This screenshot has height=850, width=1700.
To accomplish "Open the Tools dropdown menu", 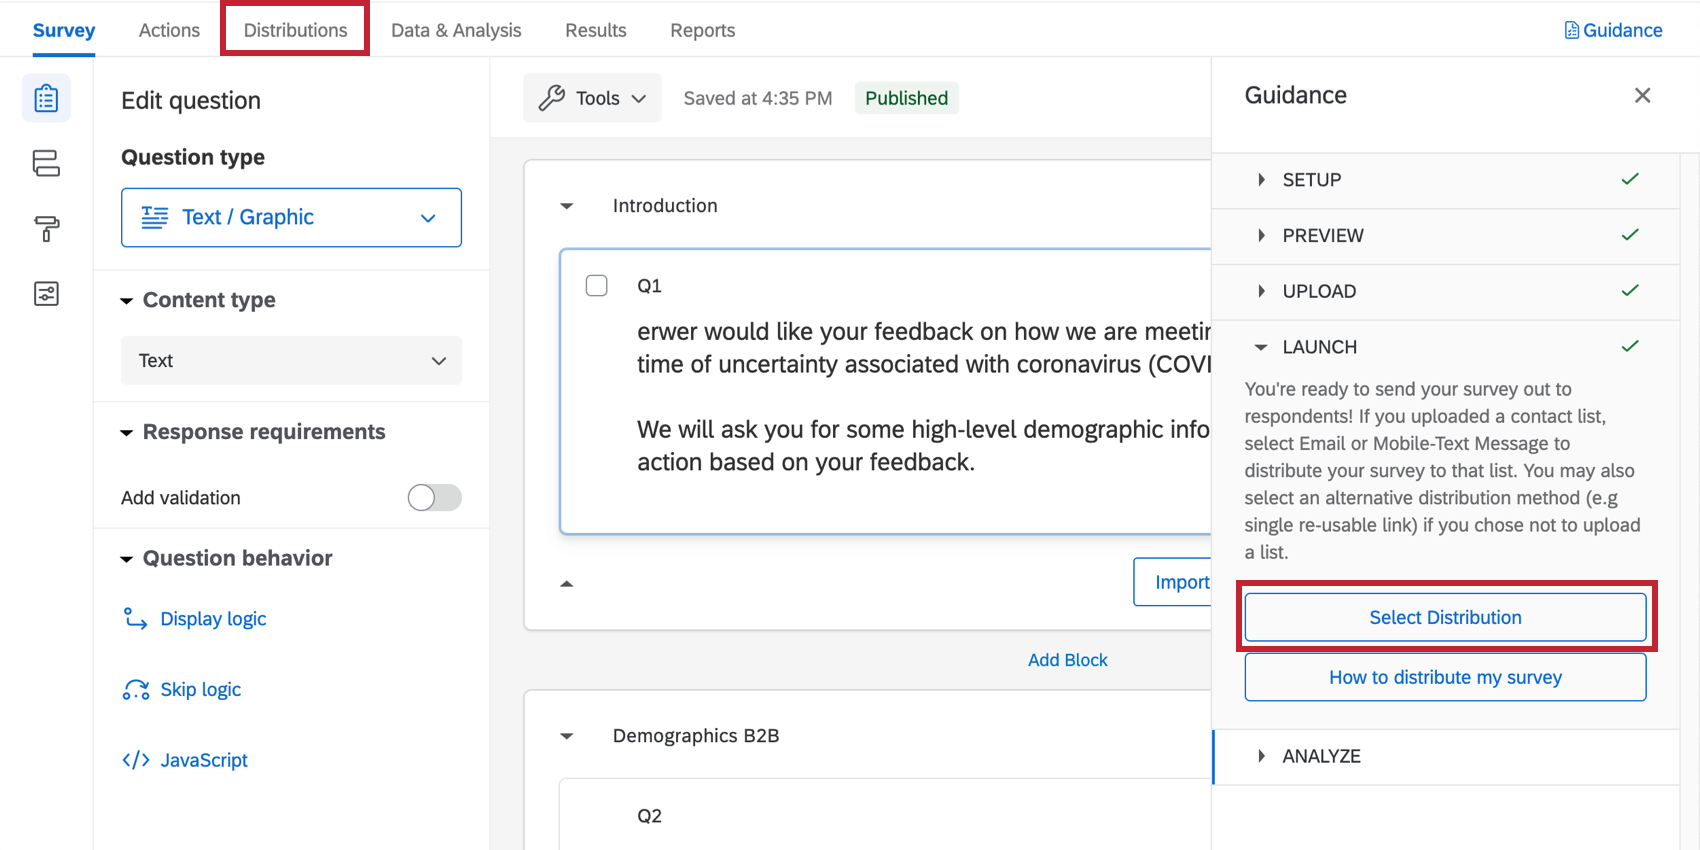I will click(x=593, y=98).
